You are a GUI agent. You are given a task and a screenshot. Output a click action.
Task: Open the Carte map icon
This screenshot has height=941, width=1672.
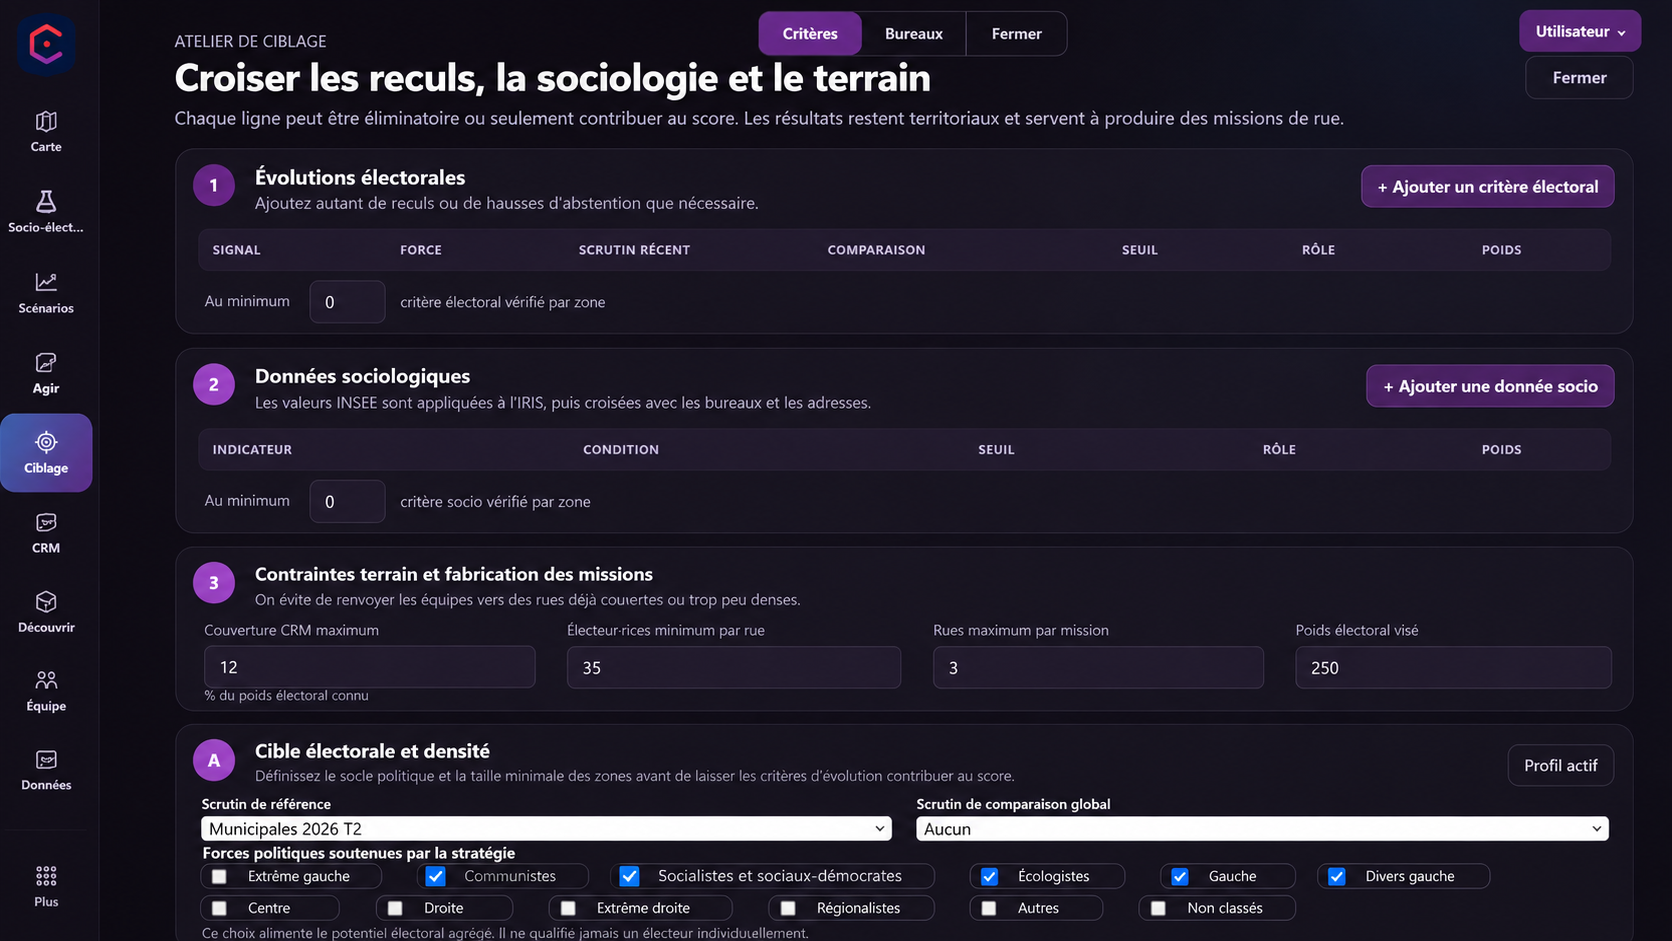(x=46, y=122)
